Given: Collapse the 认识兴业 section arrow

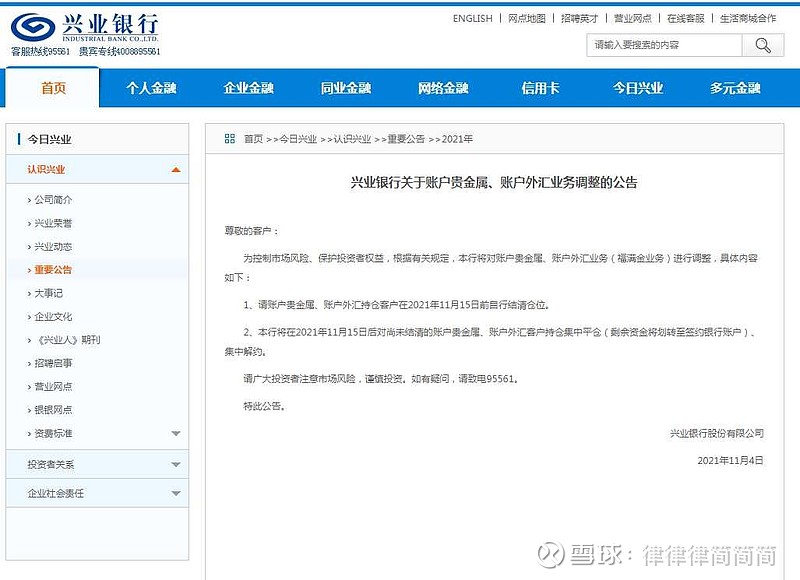Looking at the screenshot, I should click(176, 169).
